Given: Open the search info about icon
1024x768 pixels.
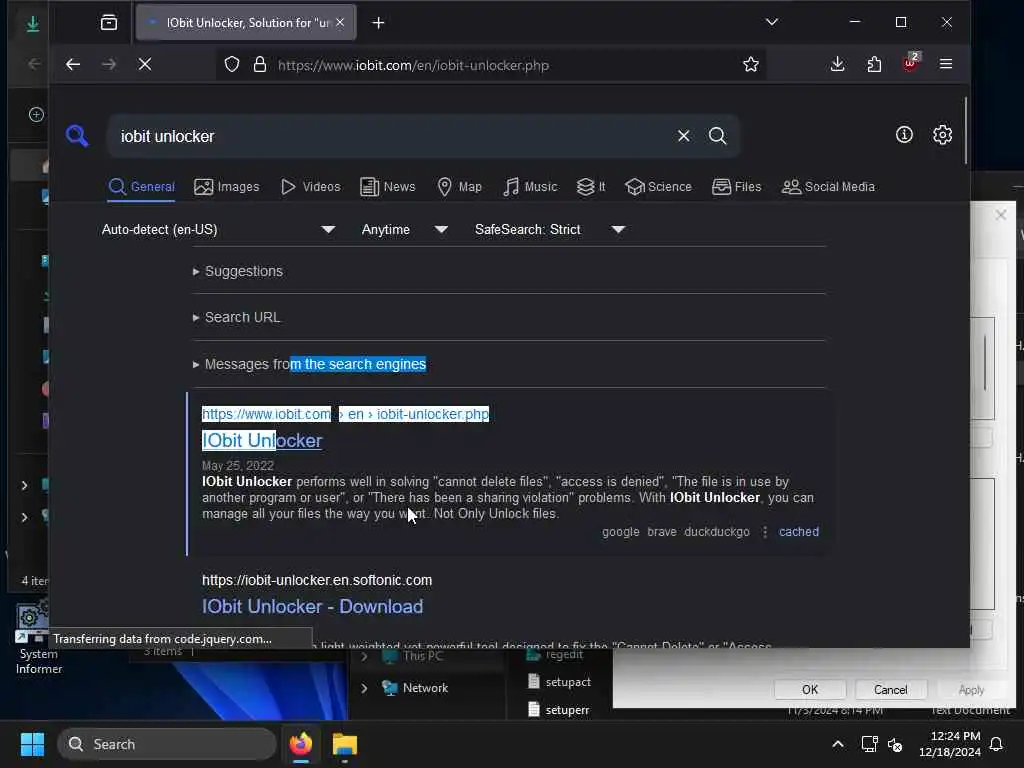Looking at the screenshot, I should (x=904, y=135).
